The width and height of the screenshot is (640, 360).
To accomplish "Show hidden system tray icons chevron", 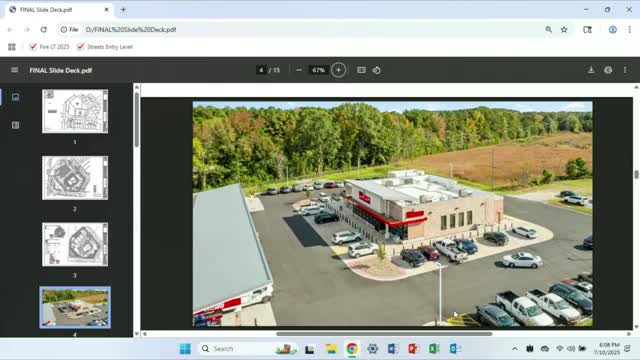I will (515, 349).
